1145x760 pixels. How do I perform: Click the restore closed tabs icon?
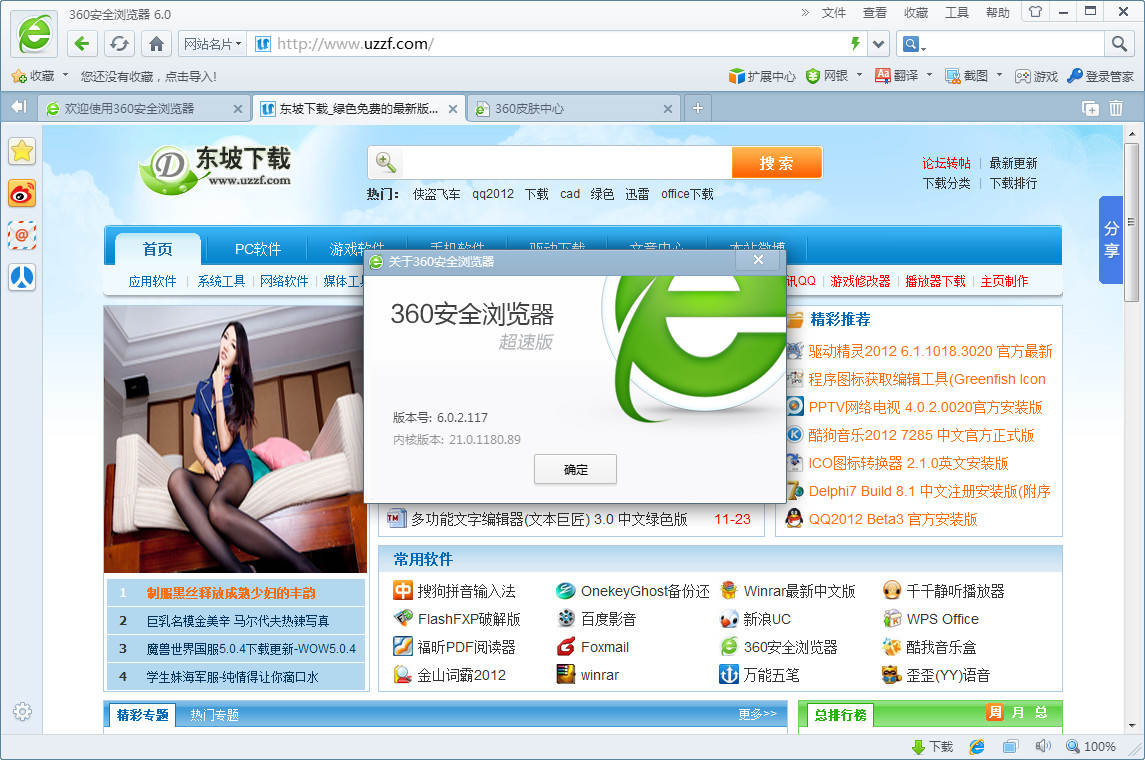tap(1090, 108)
